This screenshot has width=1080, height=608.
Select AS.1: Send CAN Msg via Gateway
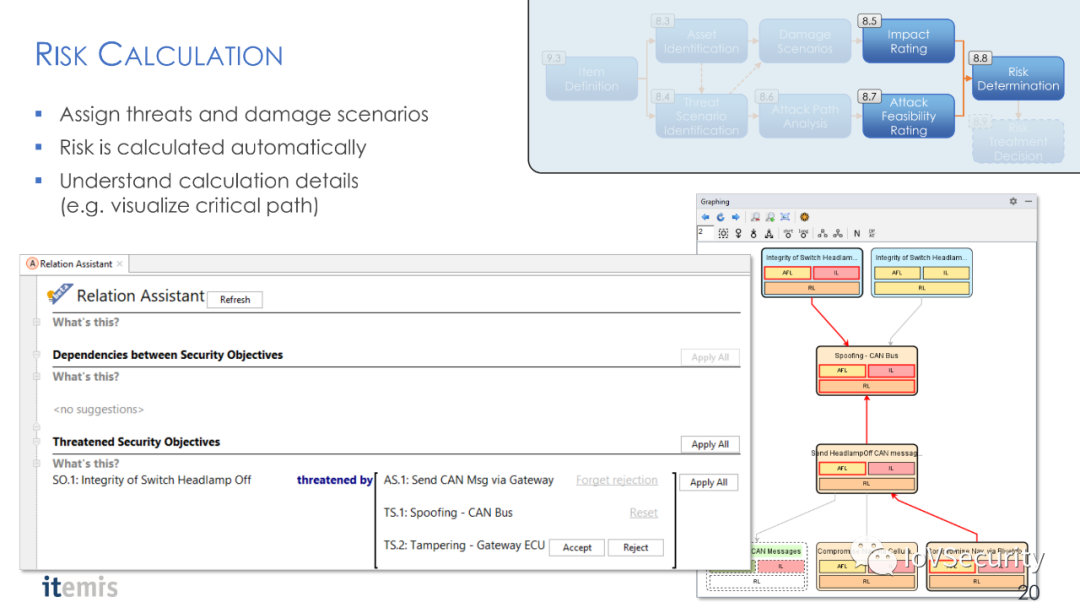point(468,480)
